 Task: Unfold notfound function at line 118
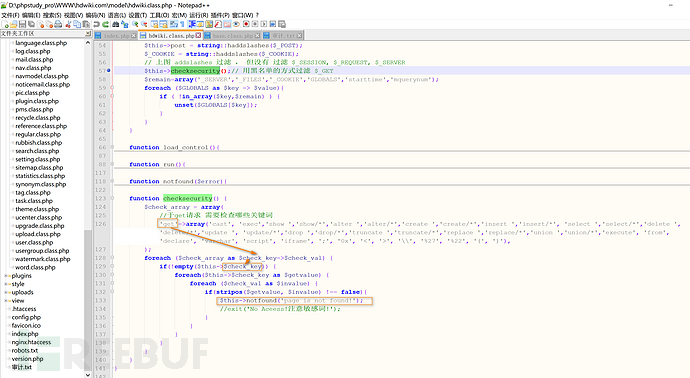point(112,181)
